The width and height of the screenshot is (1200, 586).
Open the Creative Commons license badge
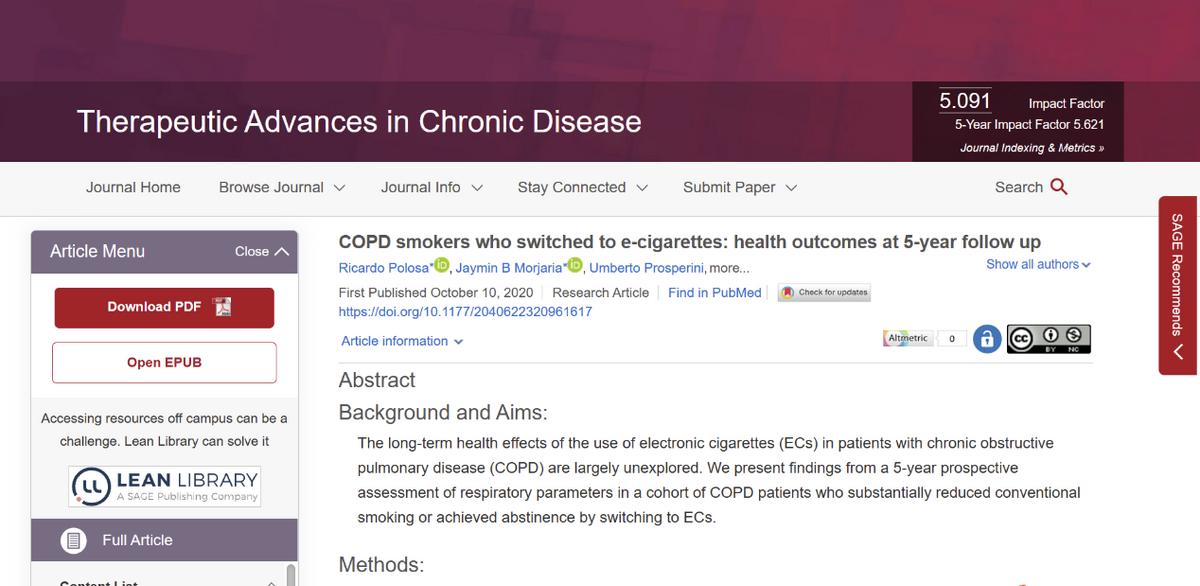[x=1048, y=338]
